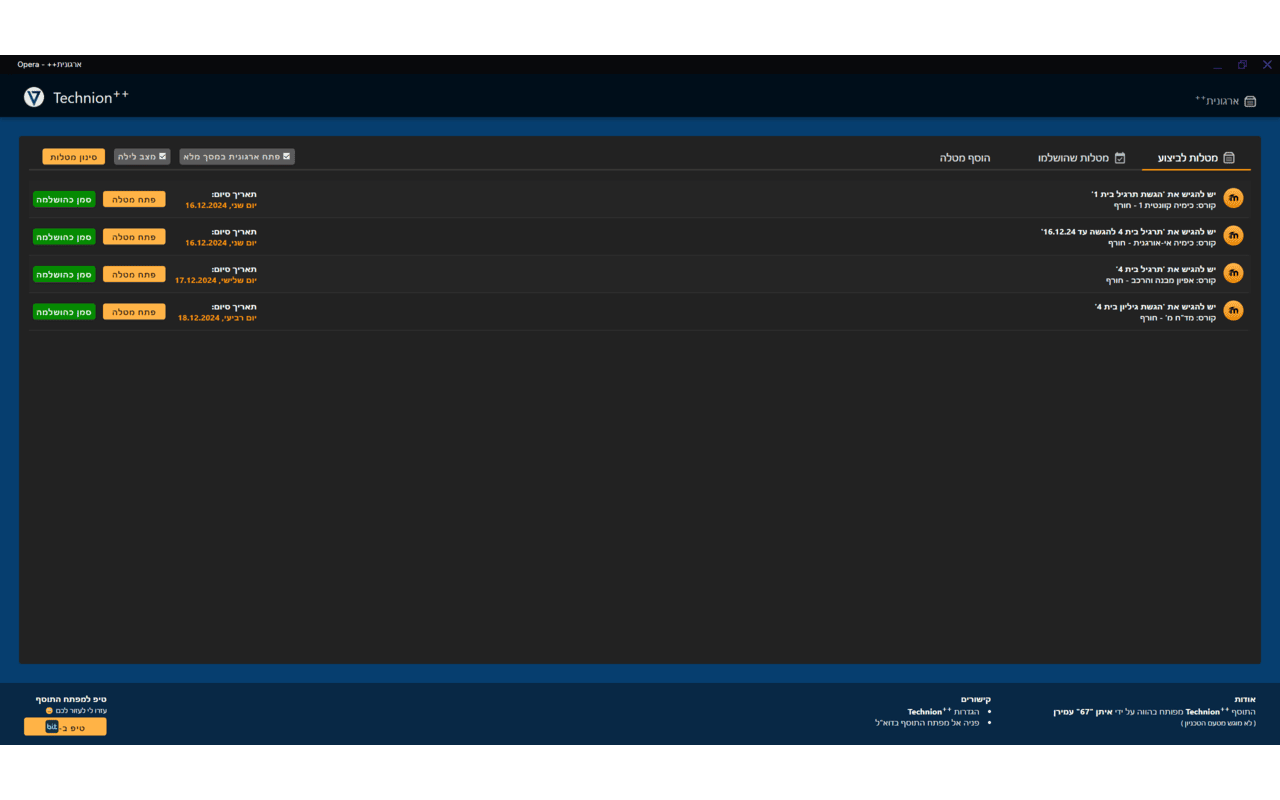Click the 'סינון מטלות' filter button

(74, 157)
